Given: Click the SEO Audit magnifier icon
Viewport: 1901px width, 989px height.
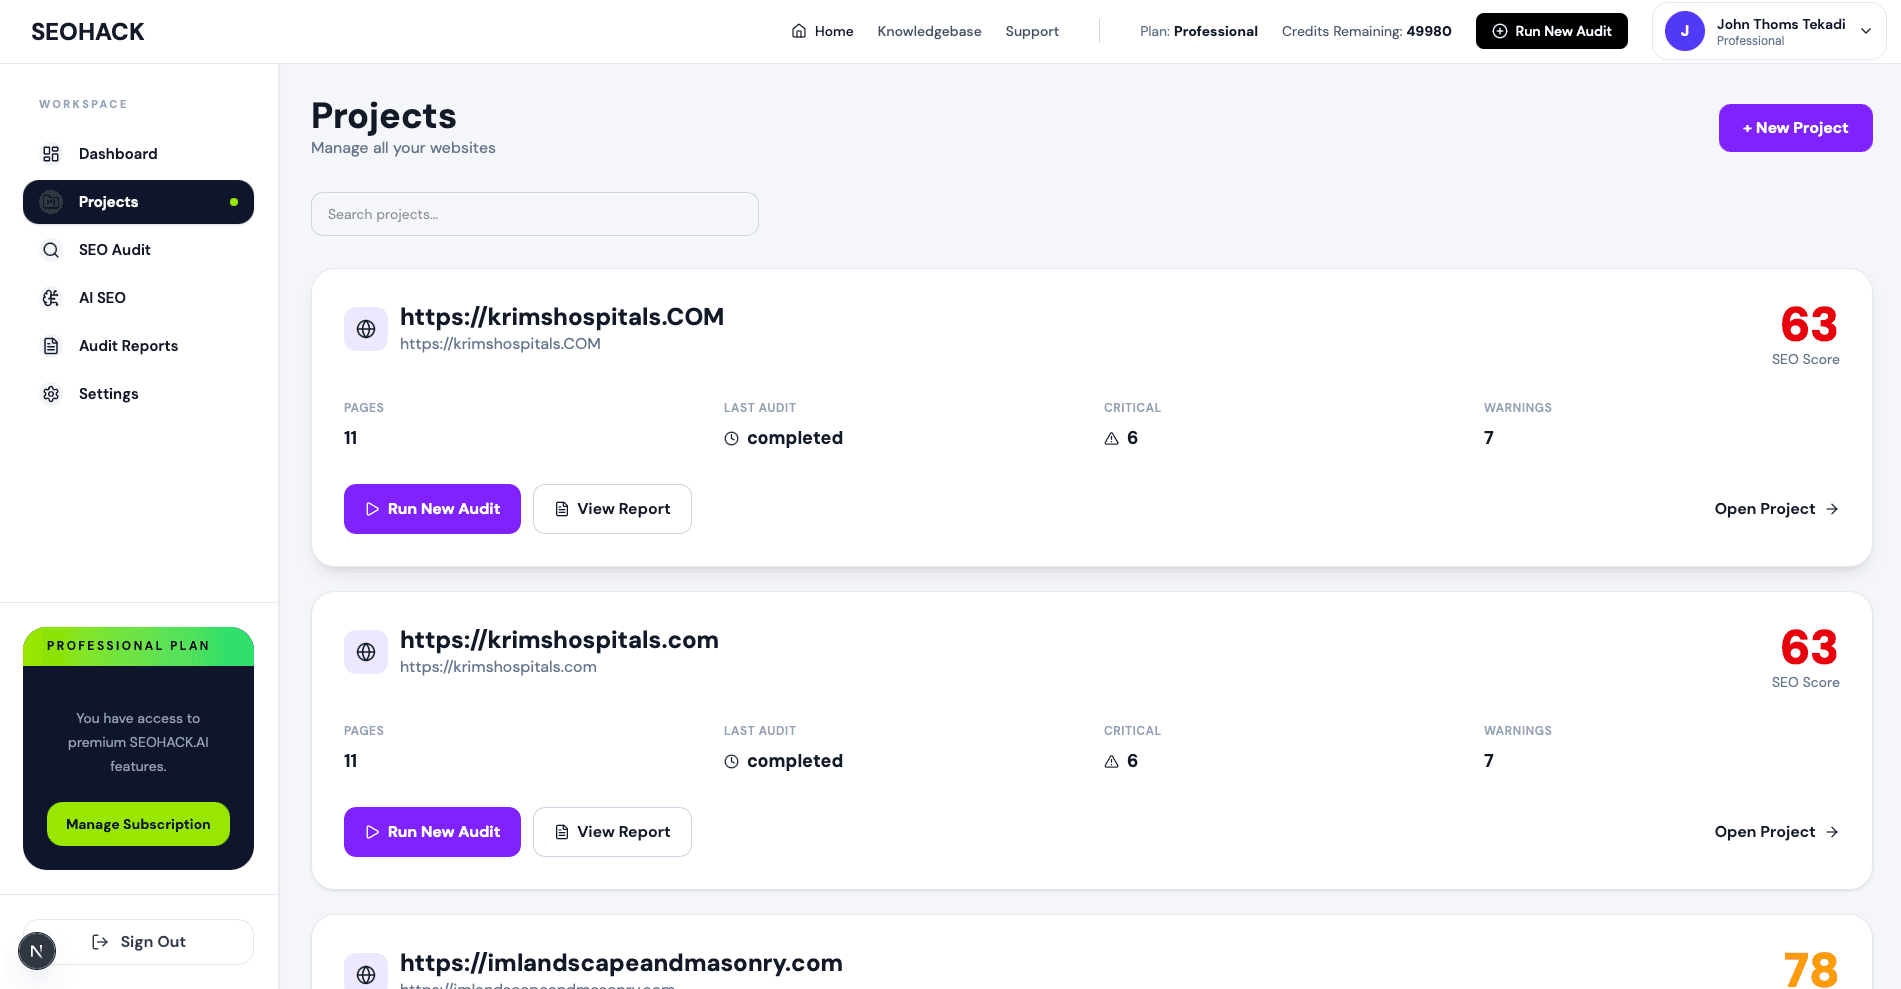Looking at the screenshot, I should (51, 250).
